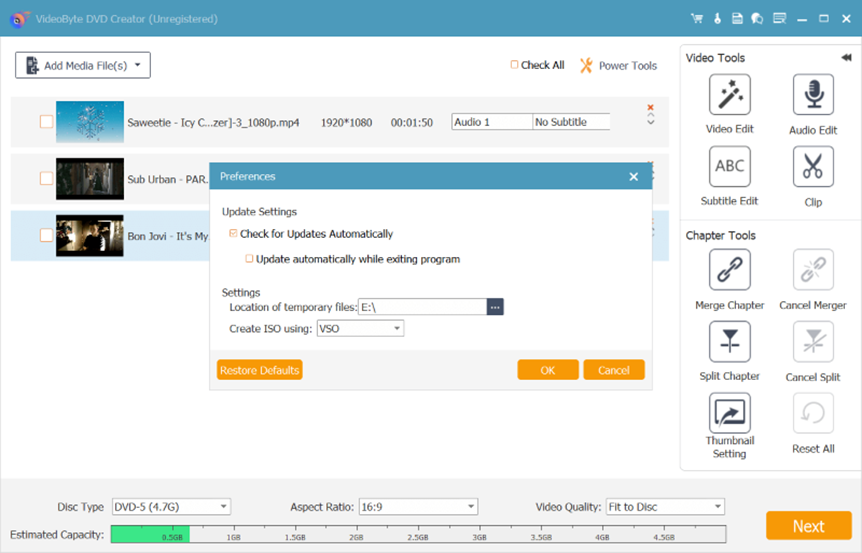
Task: Move the Saweetie video up with arrow
Action: (650, 115)
